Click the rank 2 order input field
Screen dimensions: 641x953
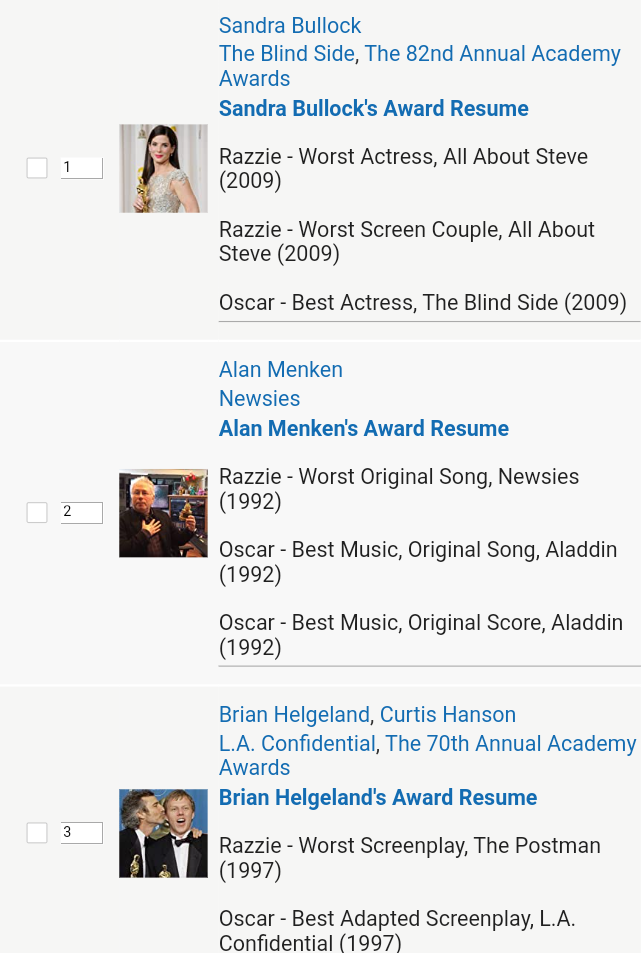tap(82, 513)
